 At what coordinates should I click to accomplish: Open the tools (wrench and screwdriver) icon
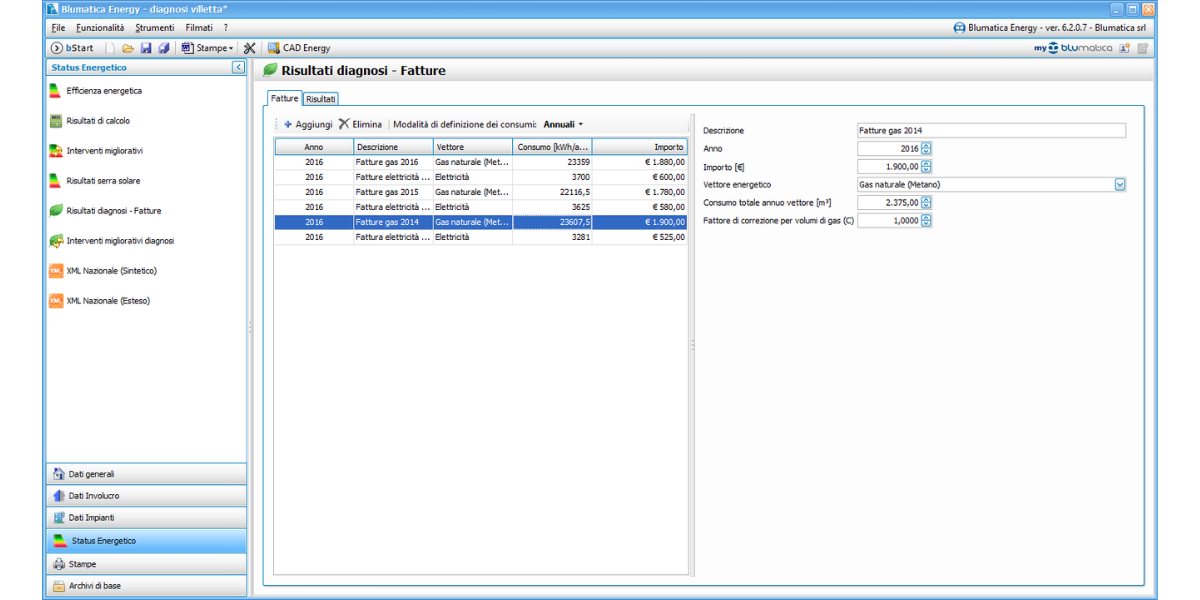(x=249, y=48)
